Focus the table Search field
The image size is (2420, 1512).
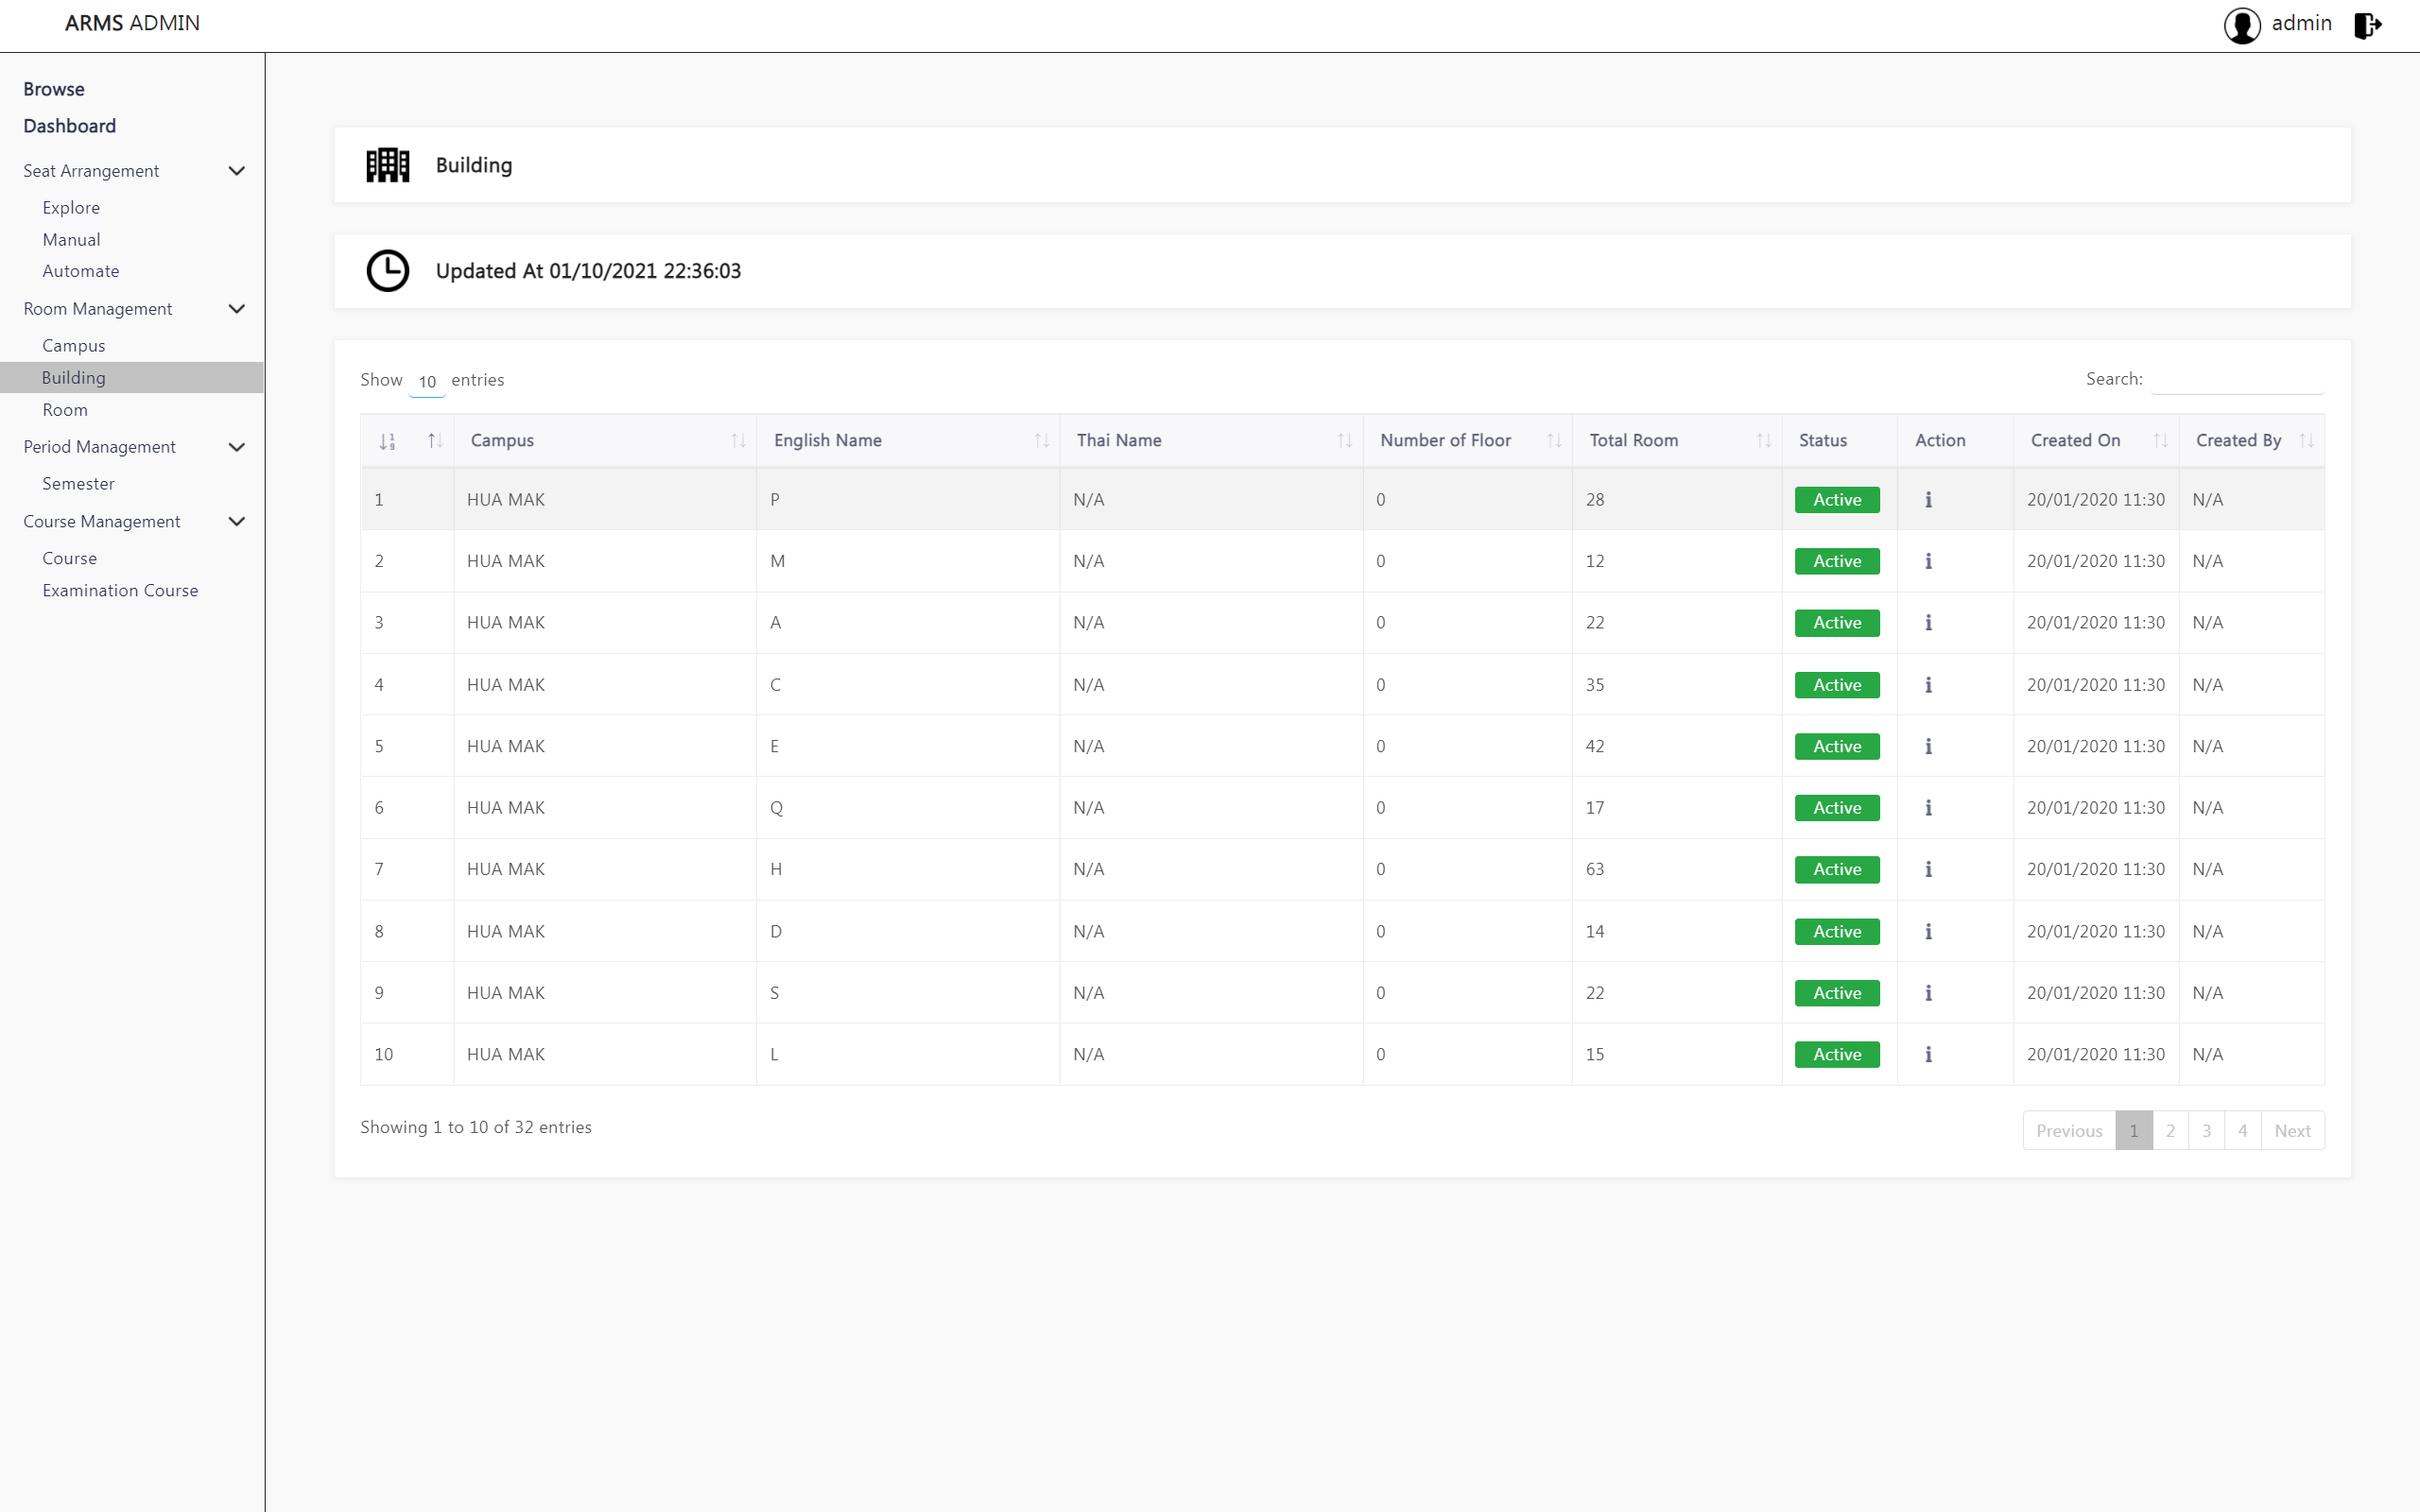[x=2237, y=380]
